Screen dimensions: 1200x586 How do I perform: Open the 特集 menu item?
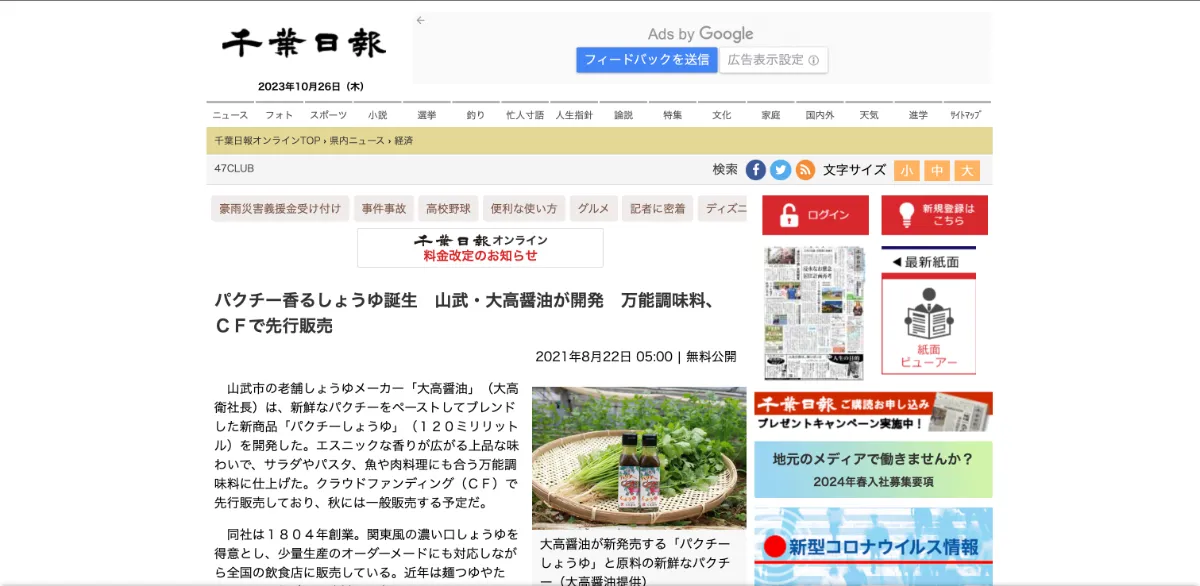coord(672,115)
